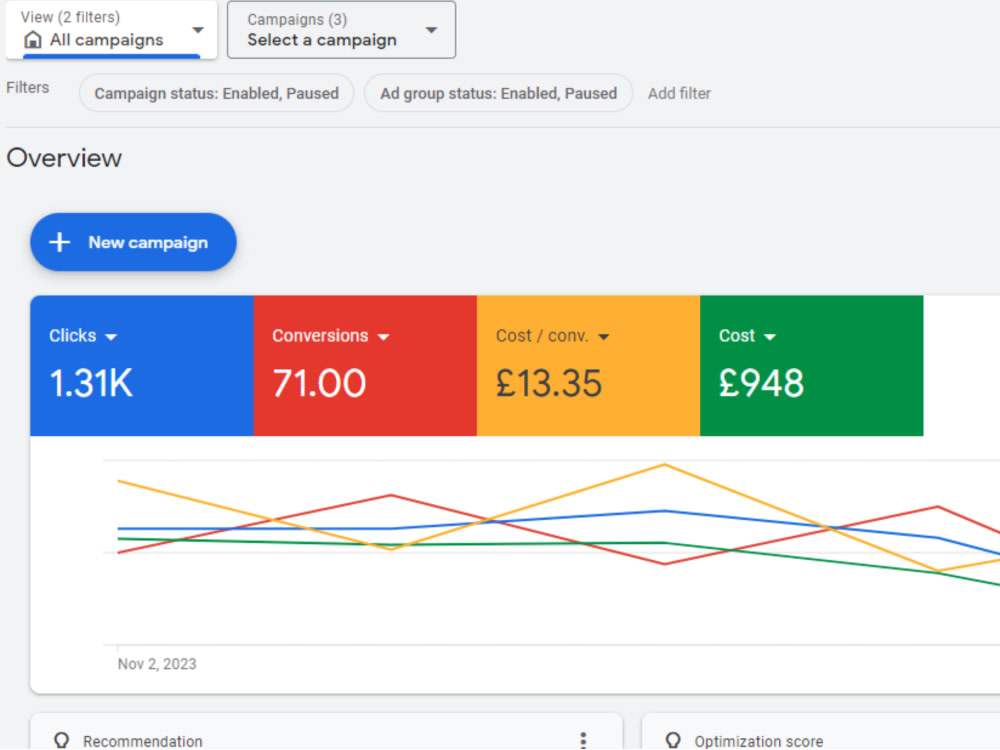Image resolution: width=1000 pixels, height=750 pixels.
Task: Click the Optimization score lightbulb icon
Action: coord(673,740)
